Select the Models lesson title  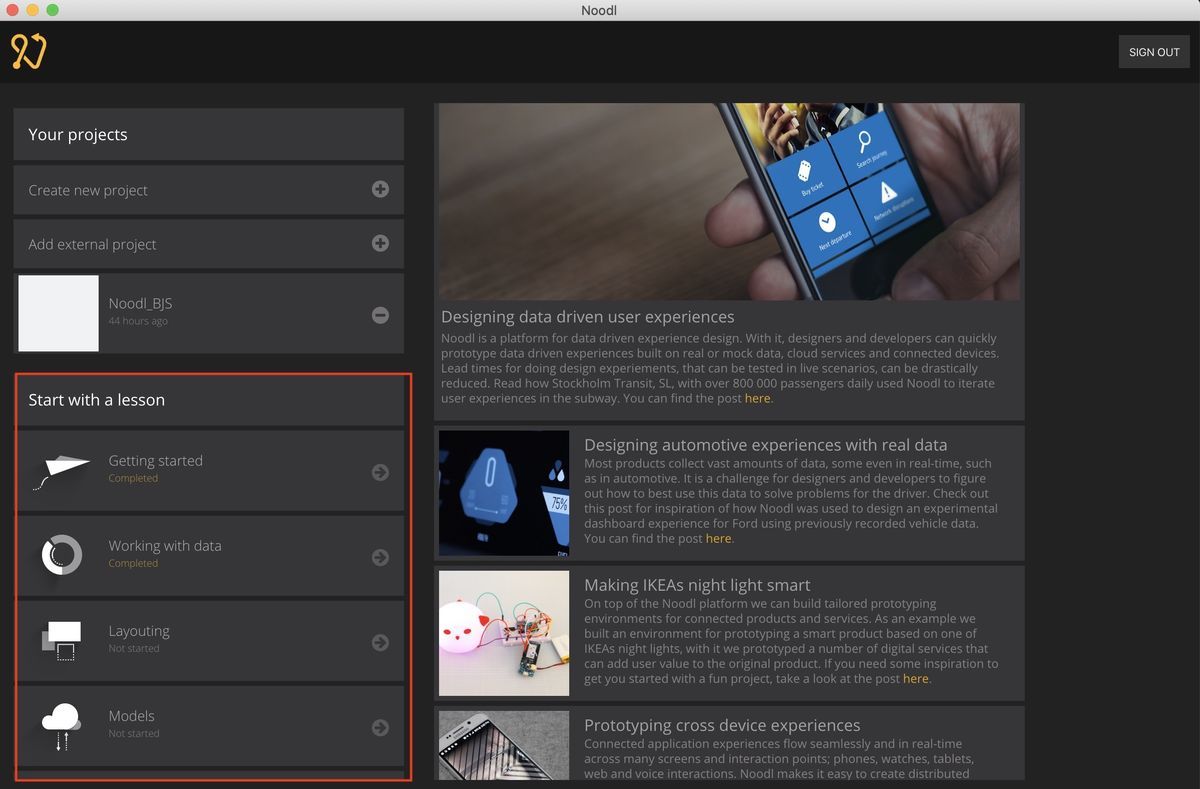point(131,716)
